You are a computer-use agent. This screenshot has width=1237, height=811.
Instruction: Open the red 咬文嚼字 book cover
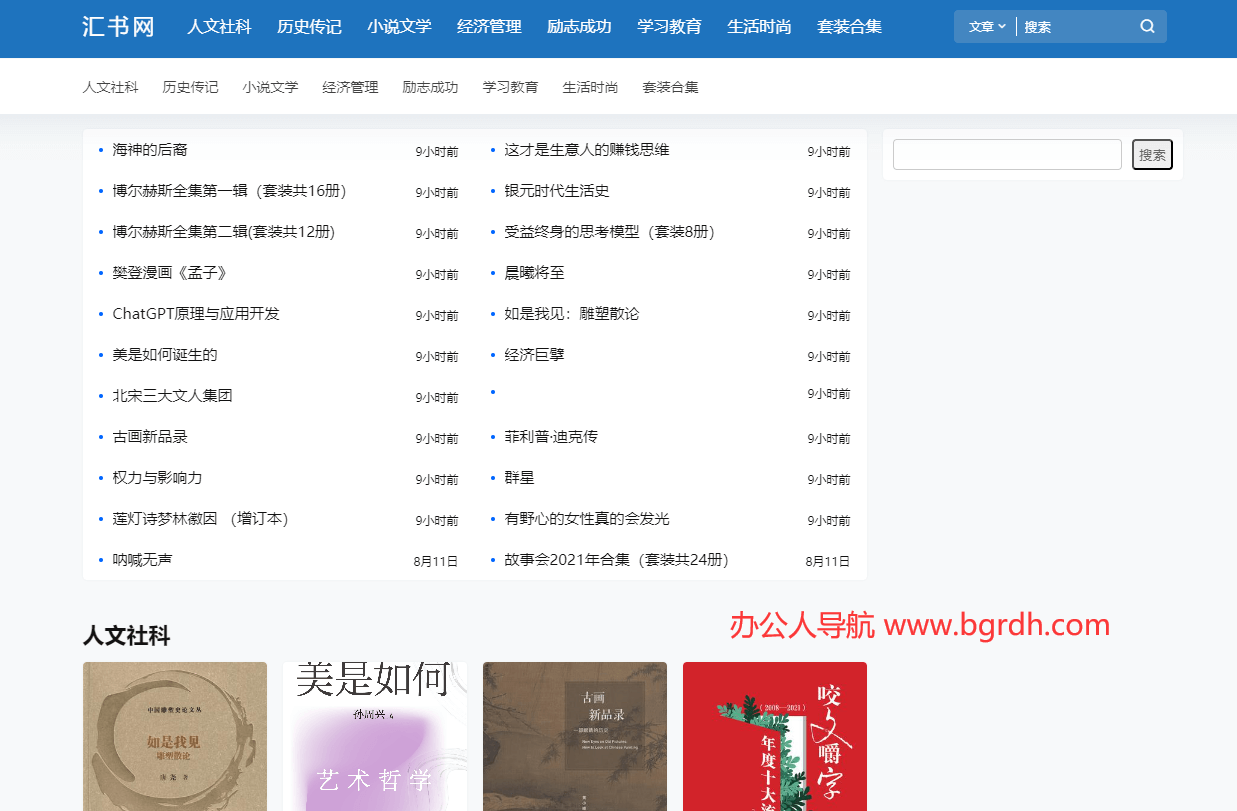pos(775,736)
